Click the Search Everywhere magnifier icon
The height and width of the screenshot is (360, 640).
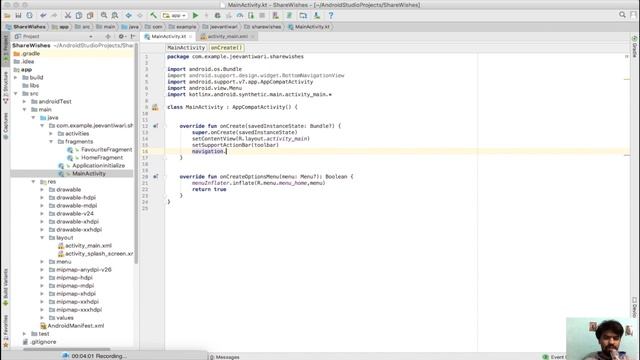[622, 15]
